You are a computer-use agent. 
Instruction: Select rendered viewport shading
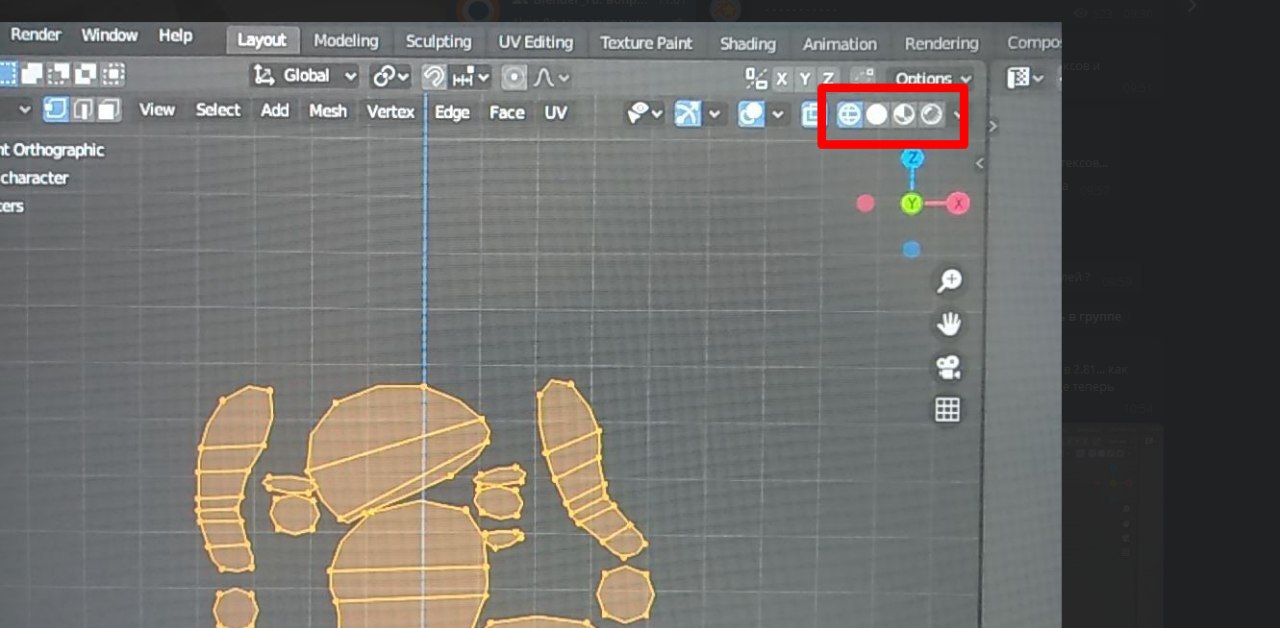[931, 114]
